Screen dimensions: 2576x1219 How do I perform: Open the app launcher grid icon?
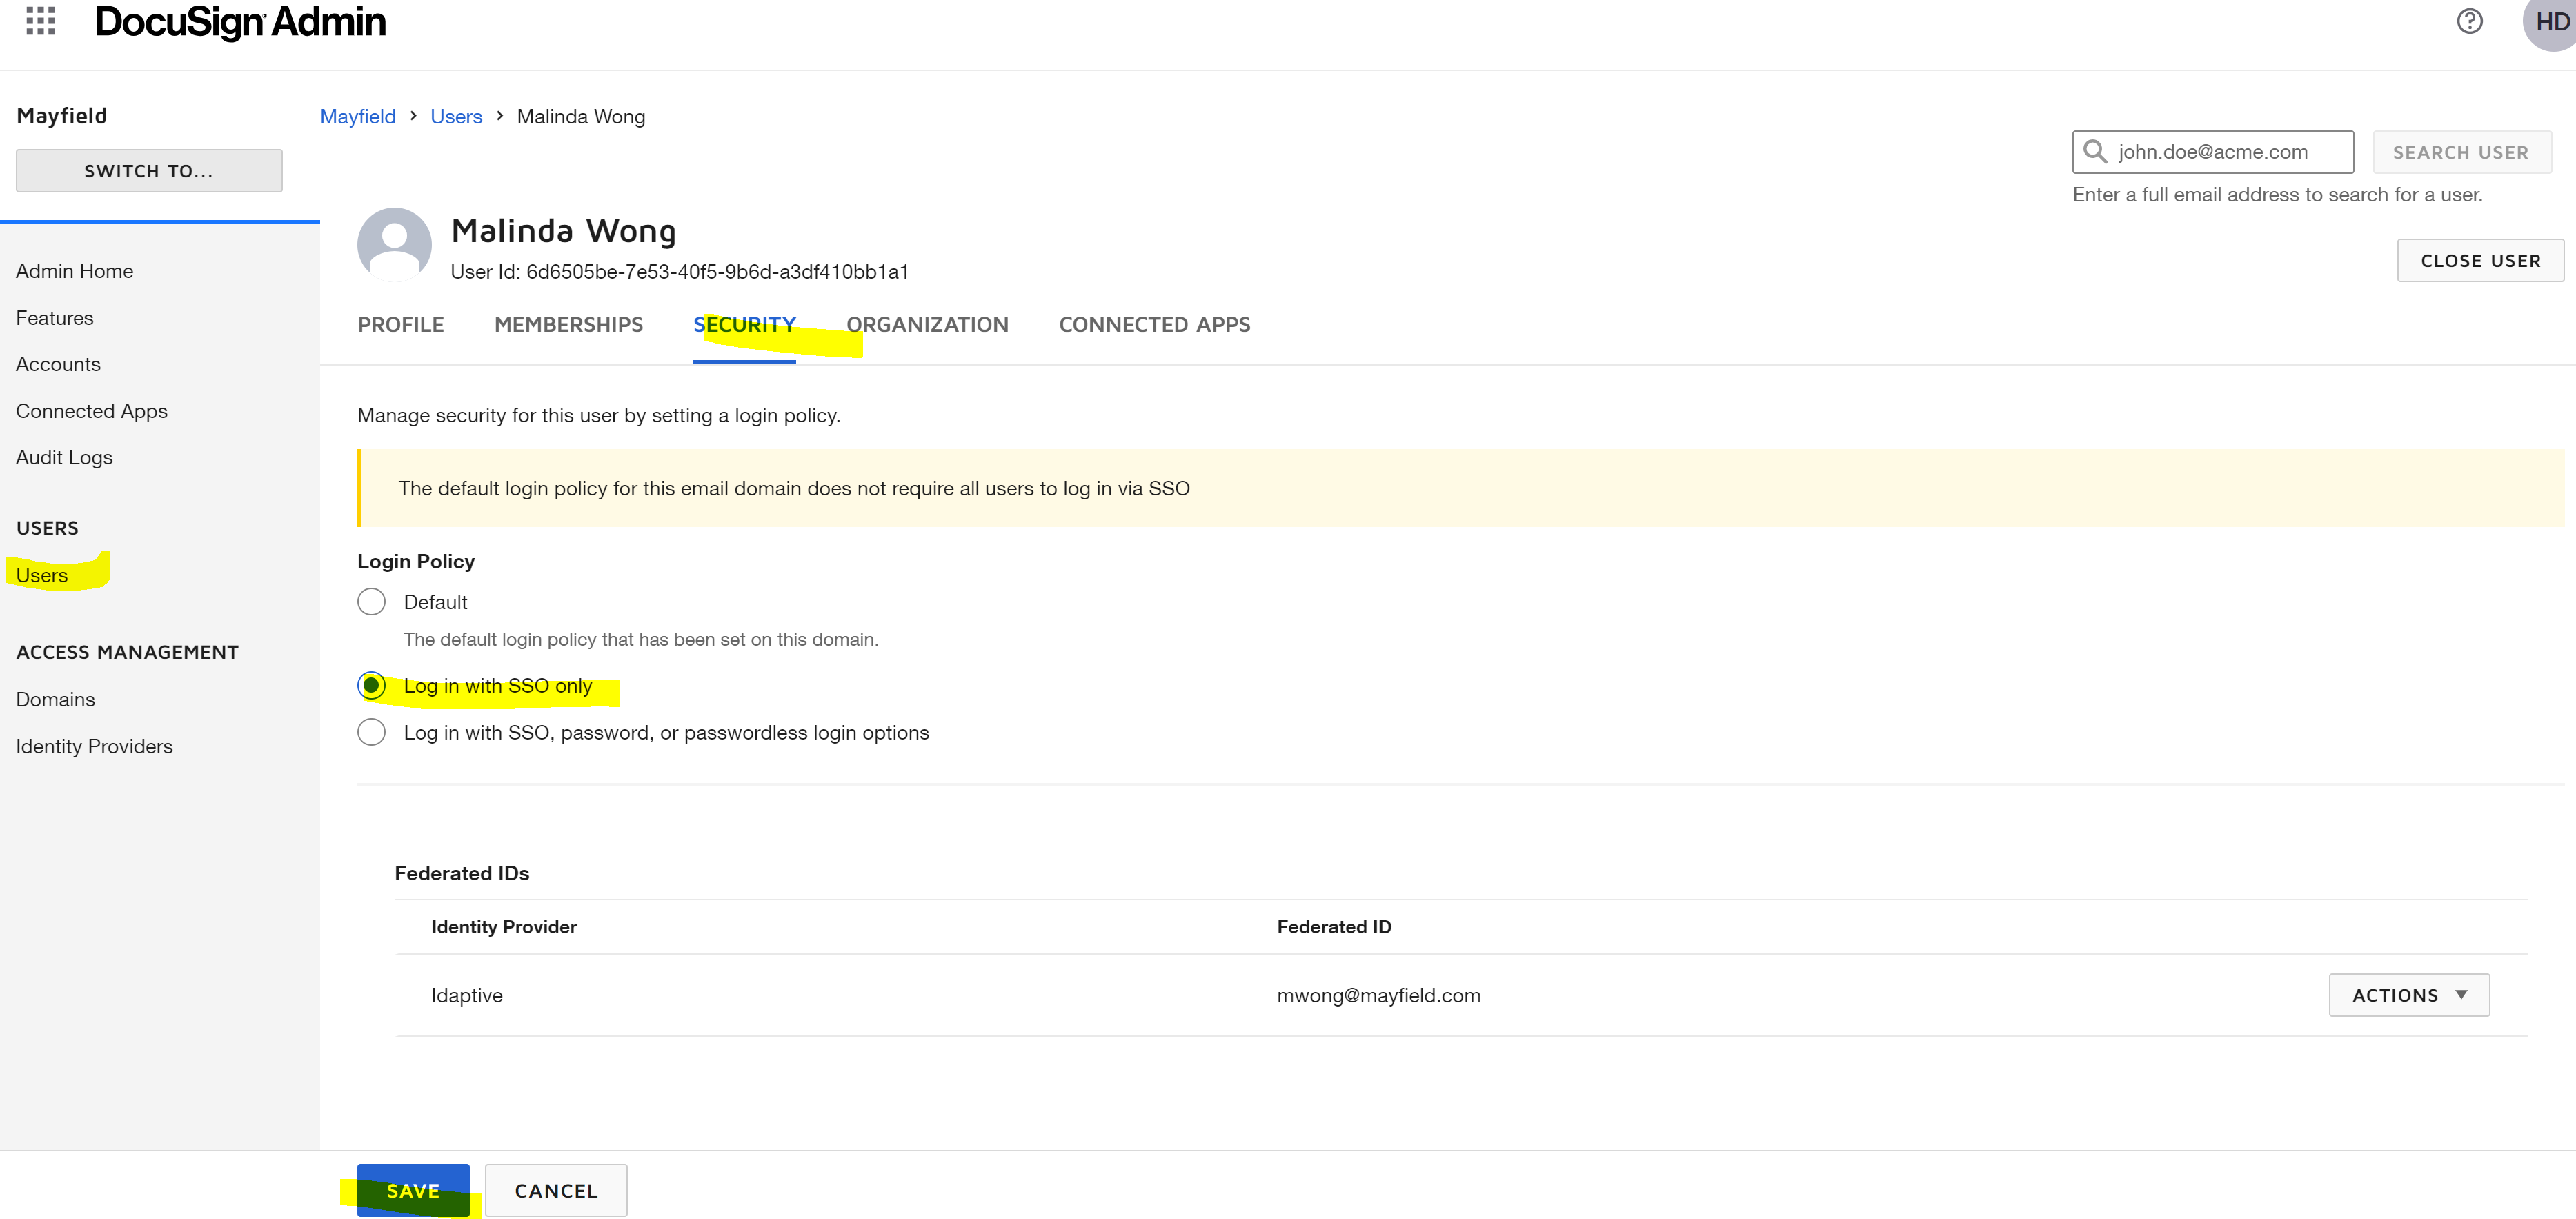click(40, 20)
